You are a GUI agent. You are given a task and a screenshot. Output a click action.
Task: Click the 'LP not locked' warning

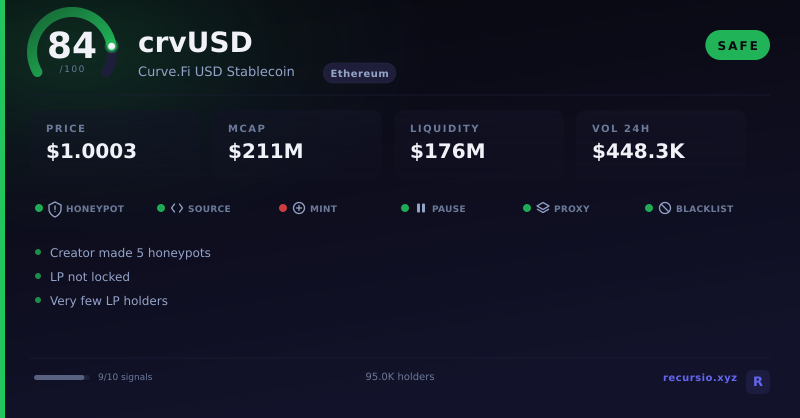[90, 277]
